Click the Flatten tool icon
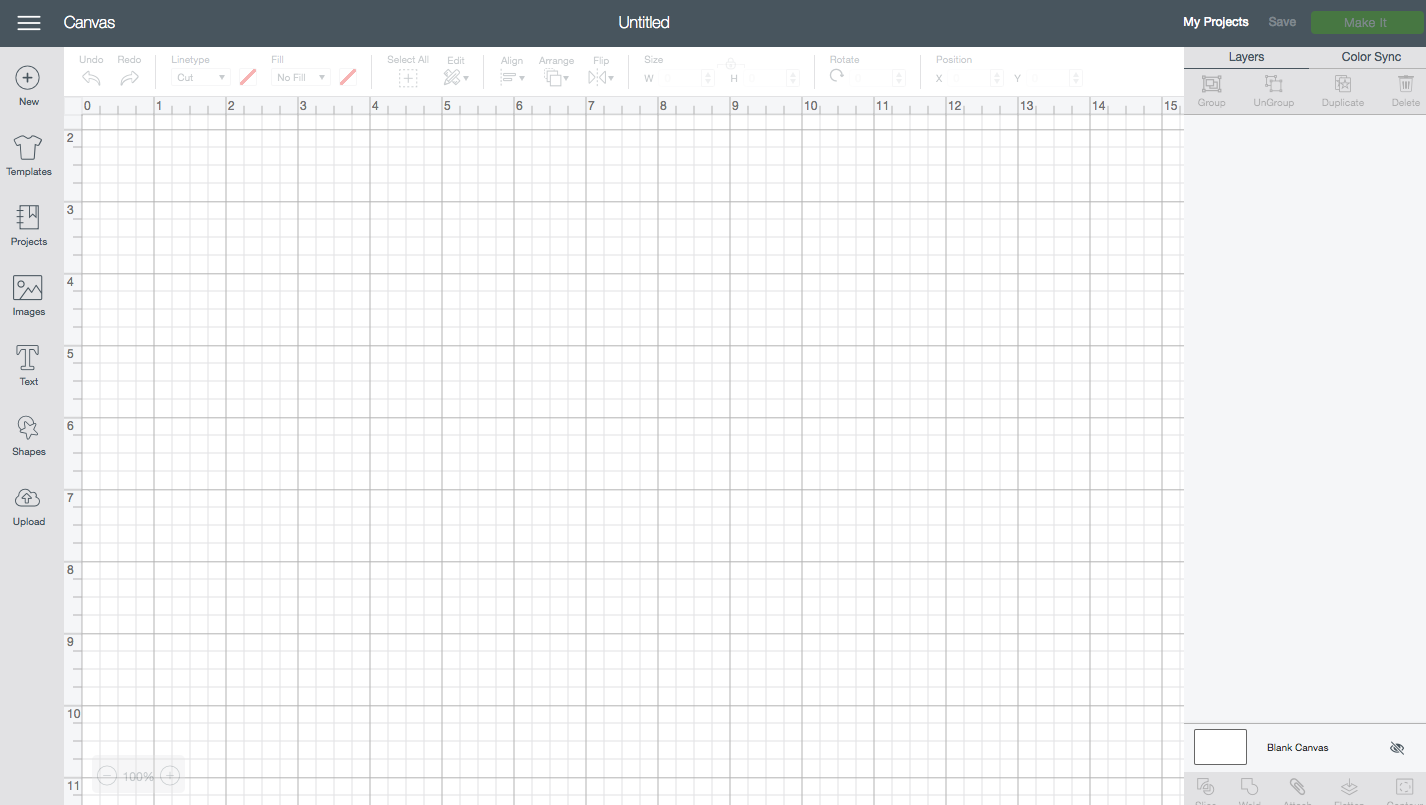This screenshot has width=1426, height=805. [x=1347, y=787]
